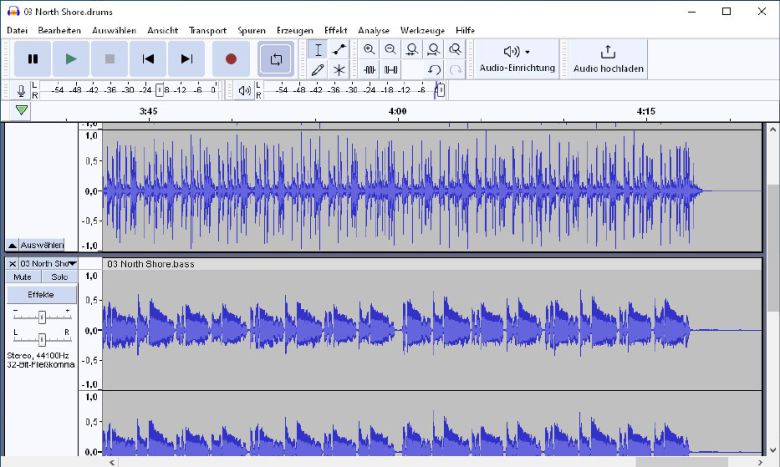Screen dimensions: 780x467
Task: Click the red Record button
Action: pyautogui.click(x=231, y=59)
